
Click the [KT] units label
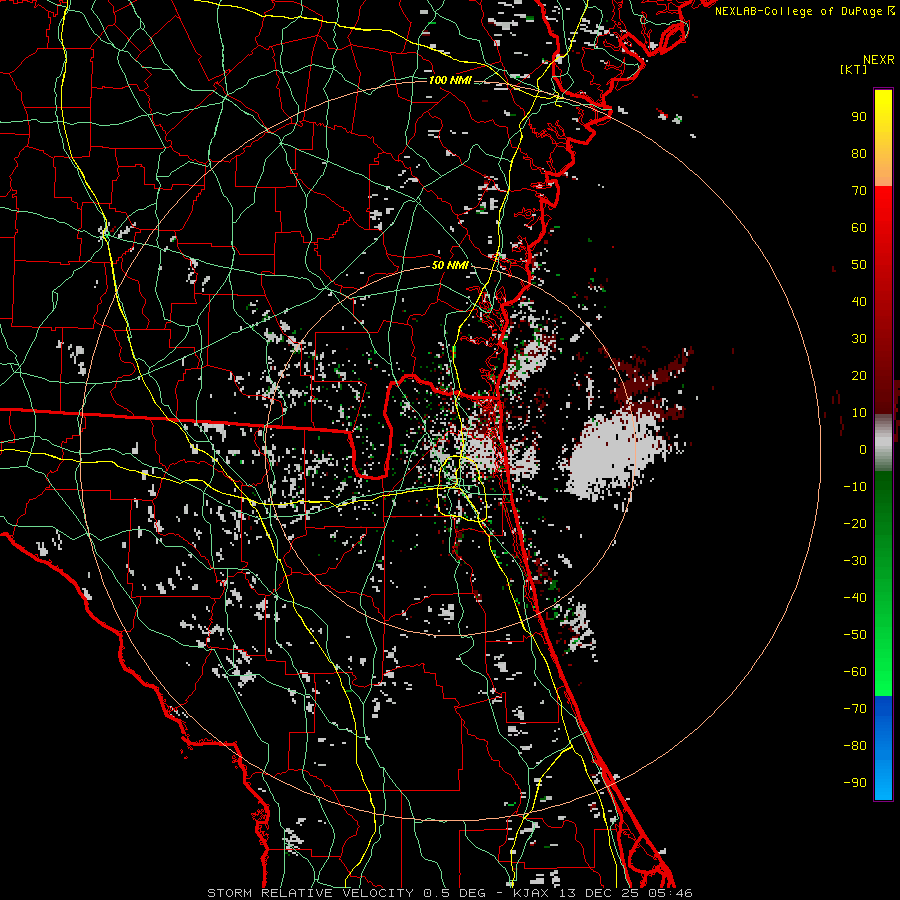click(853, 69)
